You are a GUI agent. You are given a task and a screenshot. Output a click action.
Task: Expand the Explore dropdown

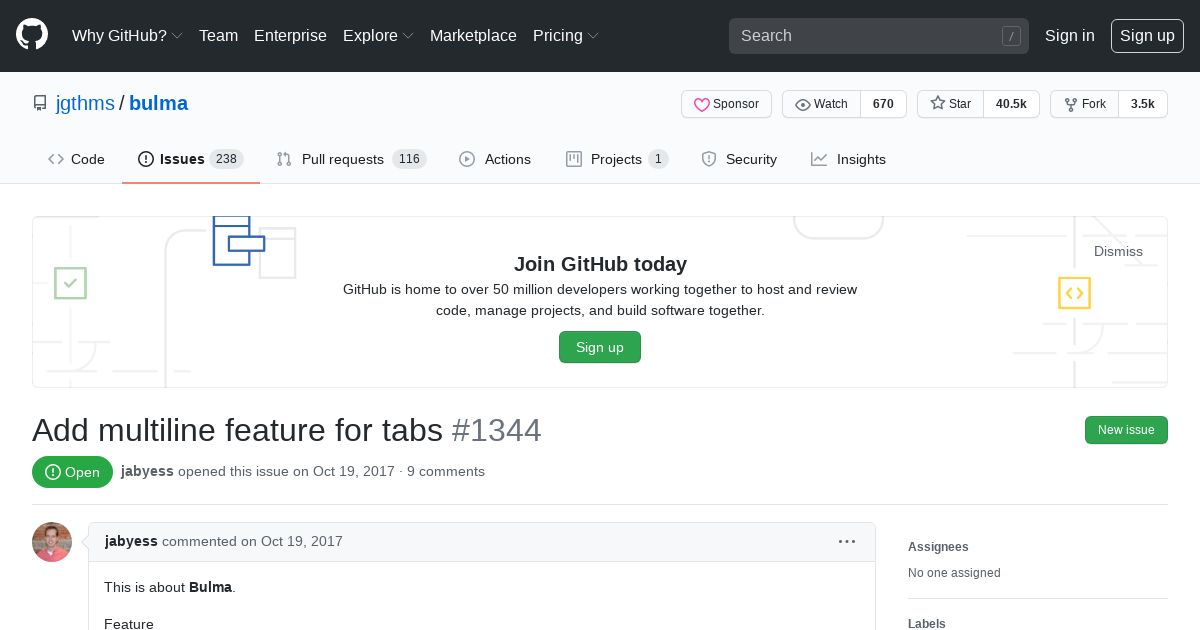point(378,35)
